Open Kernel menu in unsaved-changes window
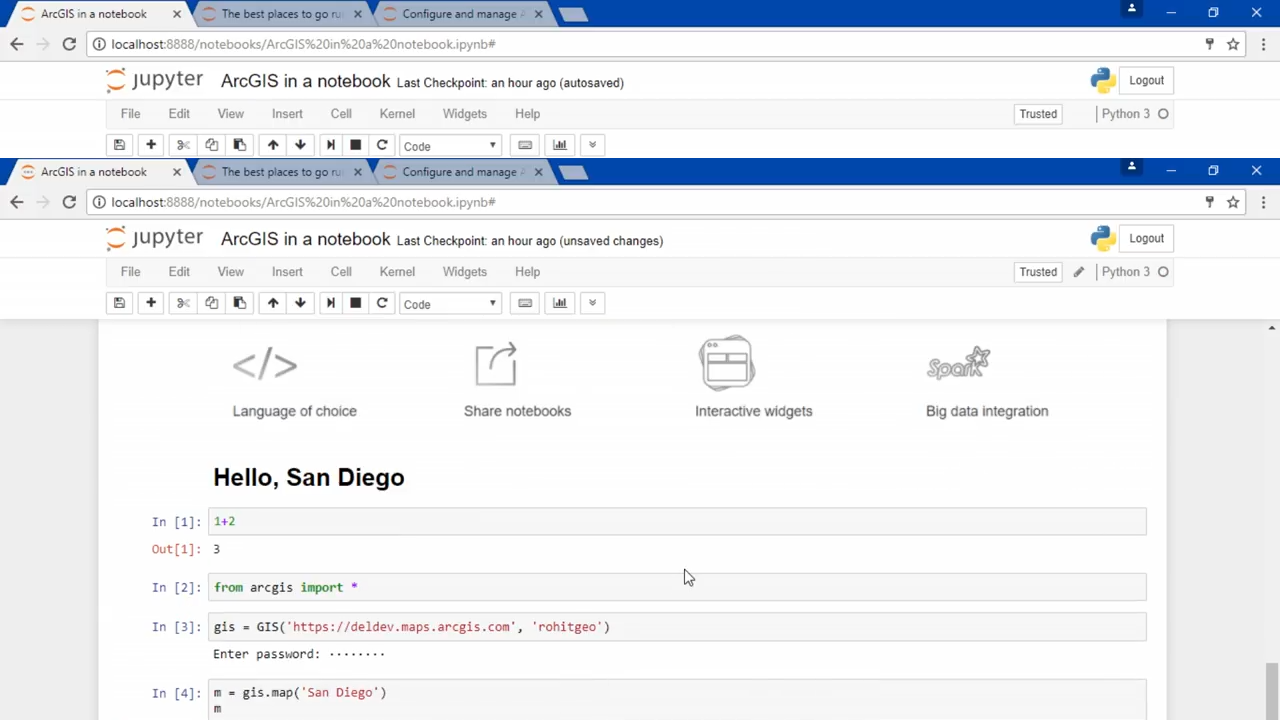This screenshot has width=1280, height=720. click(x=397, y=272)
